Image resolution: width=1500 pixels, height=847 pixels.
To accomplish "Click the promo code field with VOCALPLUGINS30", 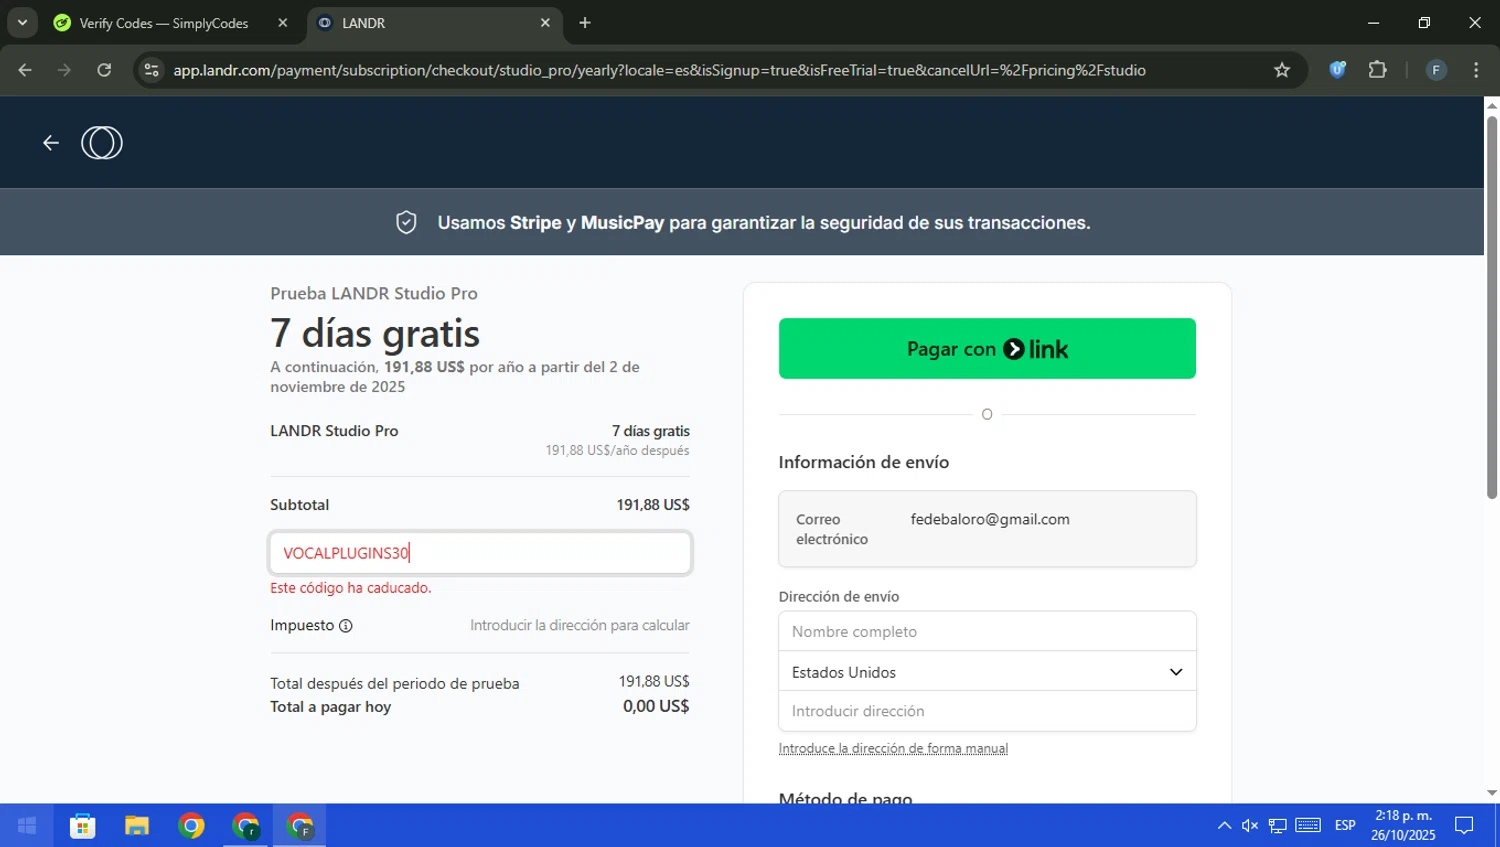I will [480, 553].
